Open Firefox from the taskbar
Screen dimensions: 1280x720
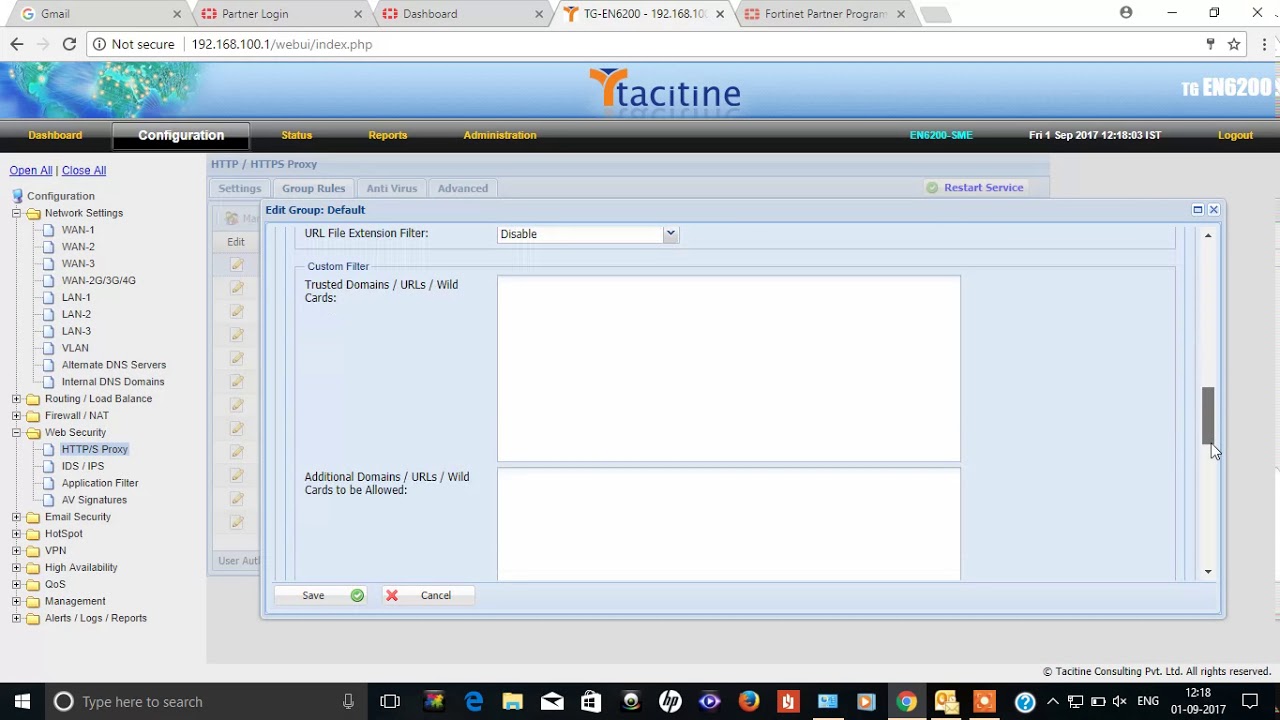[x=749, y=701]
